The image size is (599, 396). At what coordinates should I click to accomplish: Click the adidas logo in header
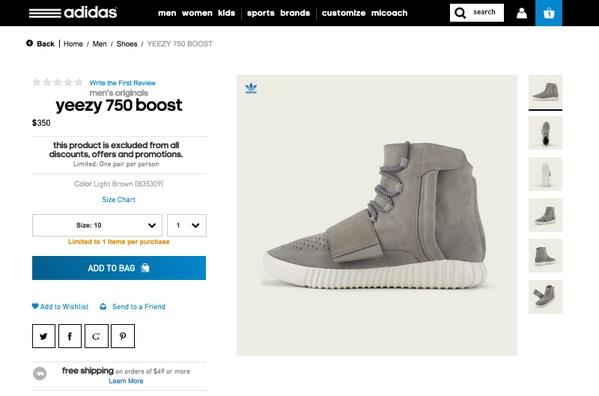(73, 13)
